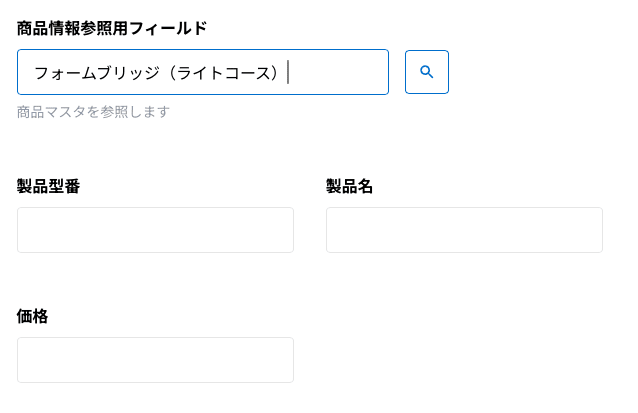
Task: Click the 商品マスタを参照します helper text
Action: click(x=93, y=112)
